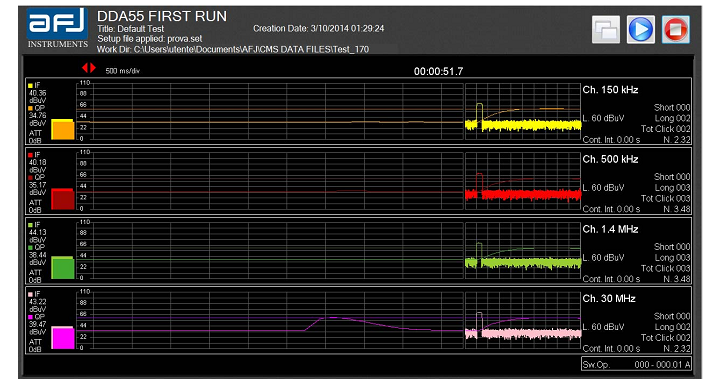Click the Ch. 150 kHz channel label

[x=610, y=90]
